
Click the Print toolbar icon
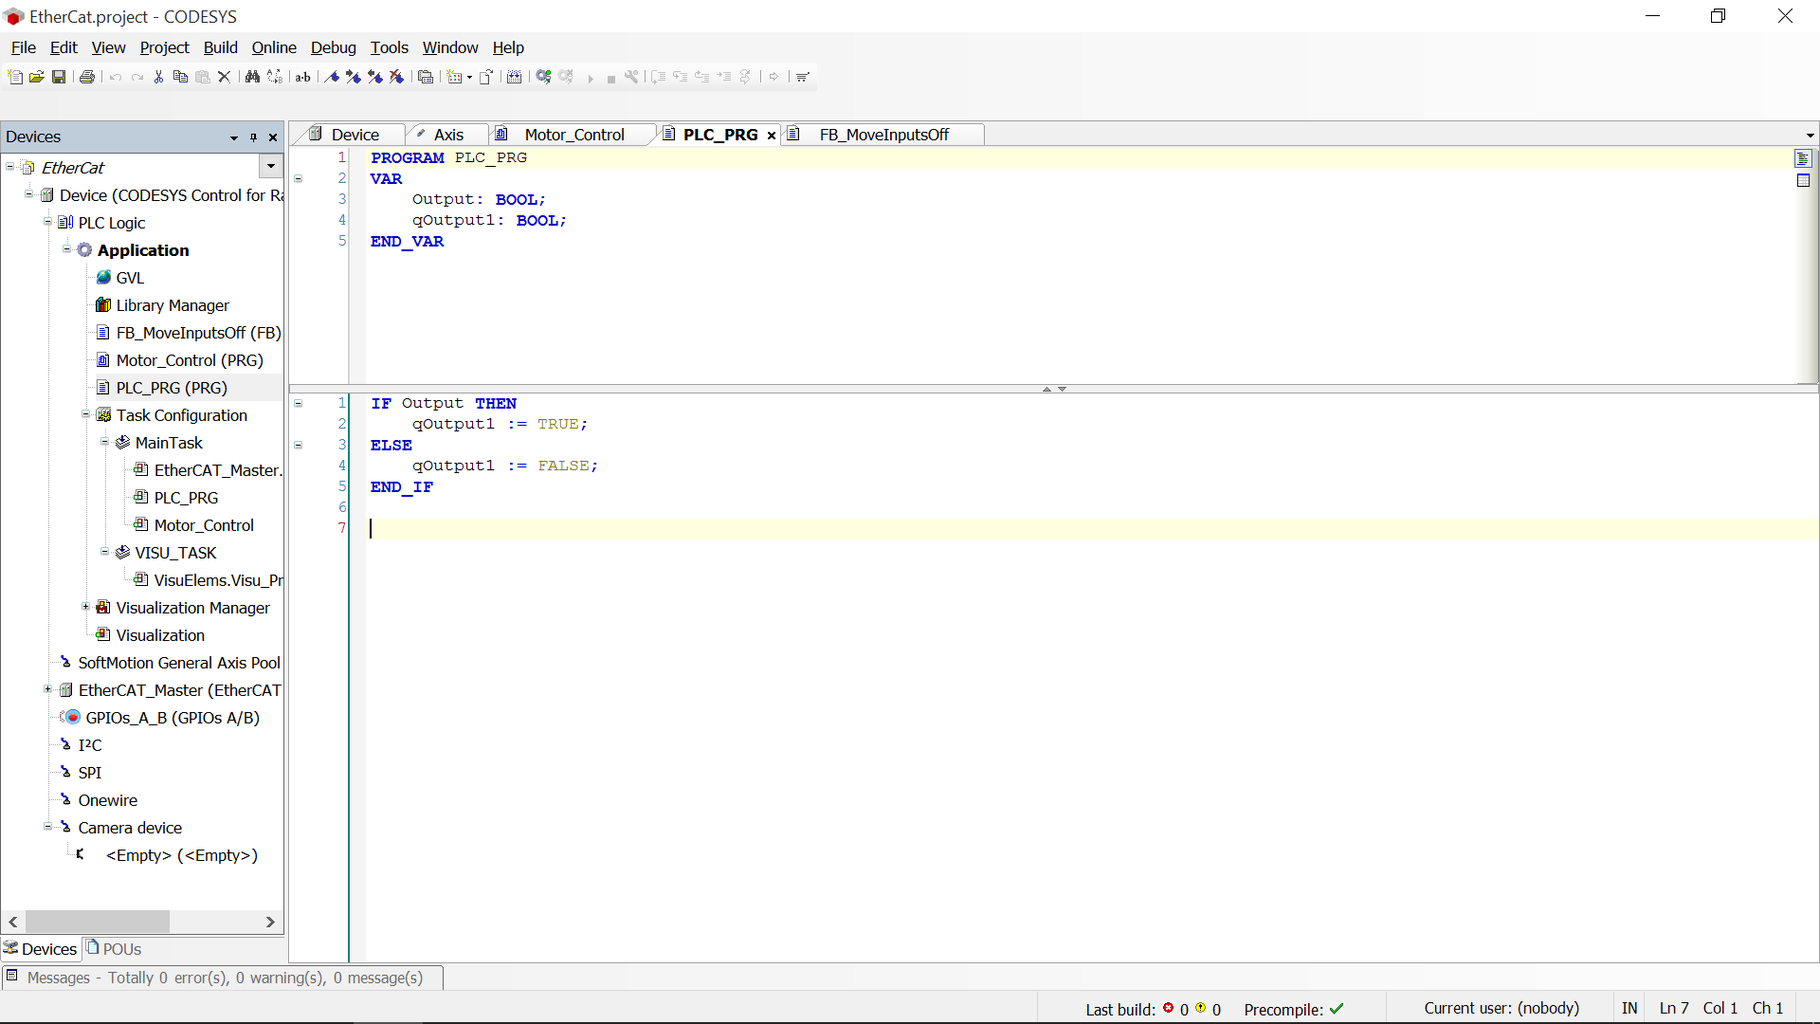(87, 76)
